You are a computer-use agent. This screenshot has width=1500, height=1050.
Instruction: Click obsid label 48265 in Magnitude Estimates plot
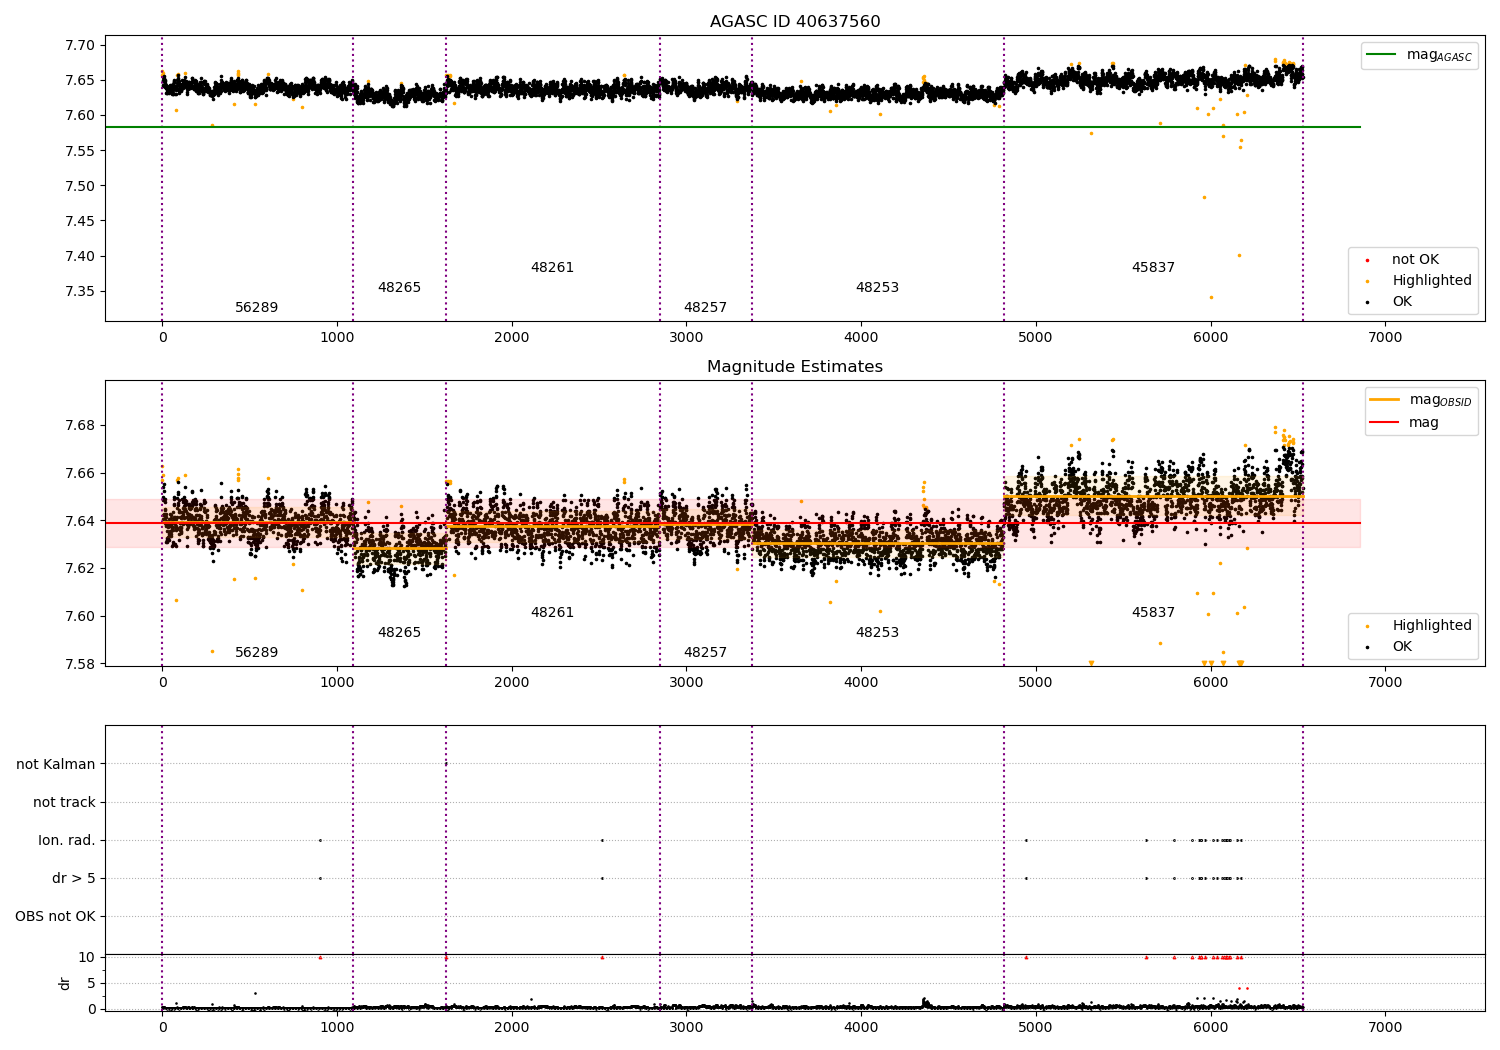399,633
